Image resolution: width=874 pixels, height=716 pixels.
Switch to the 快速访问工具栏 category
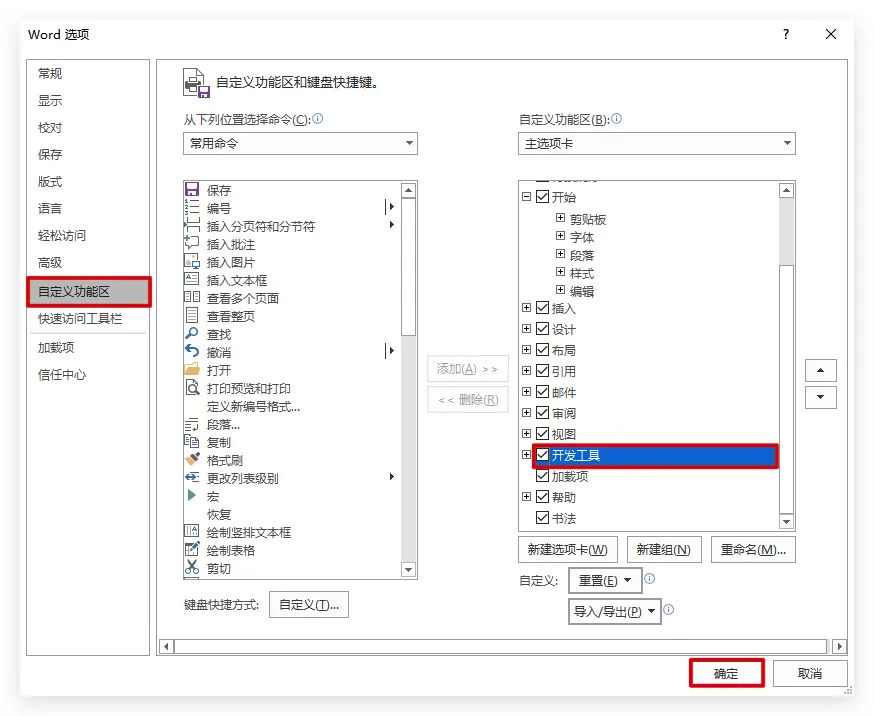[80, 319]
